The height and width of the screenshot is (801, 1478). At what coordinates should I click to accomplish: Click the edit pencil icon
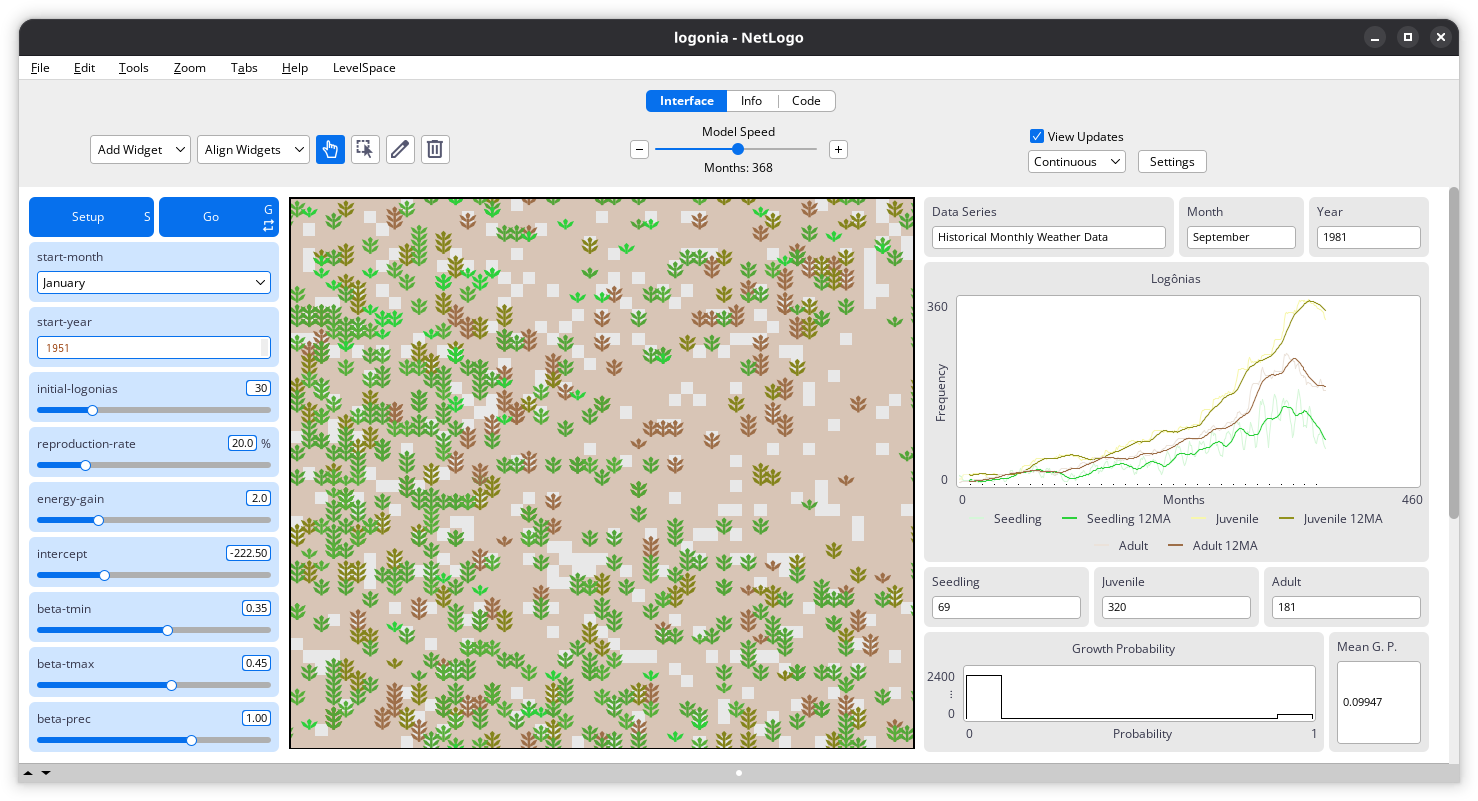point(400,150)
